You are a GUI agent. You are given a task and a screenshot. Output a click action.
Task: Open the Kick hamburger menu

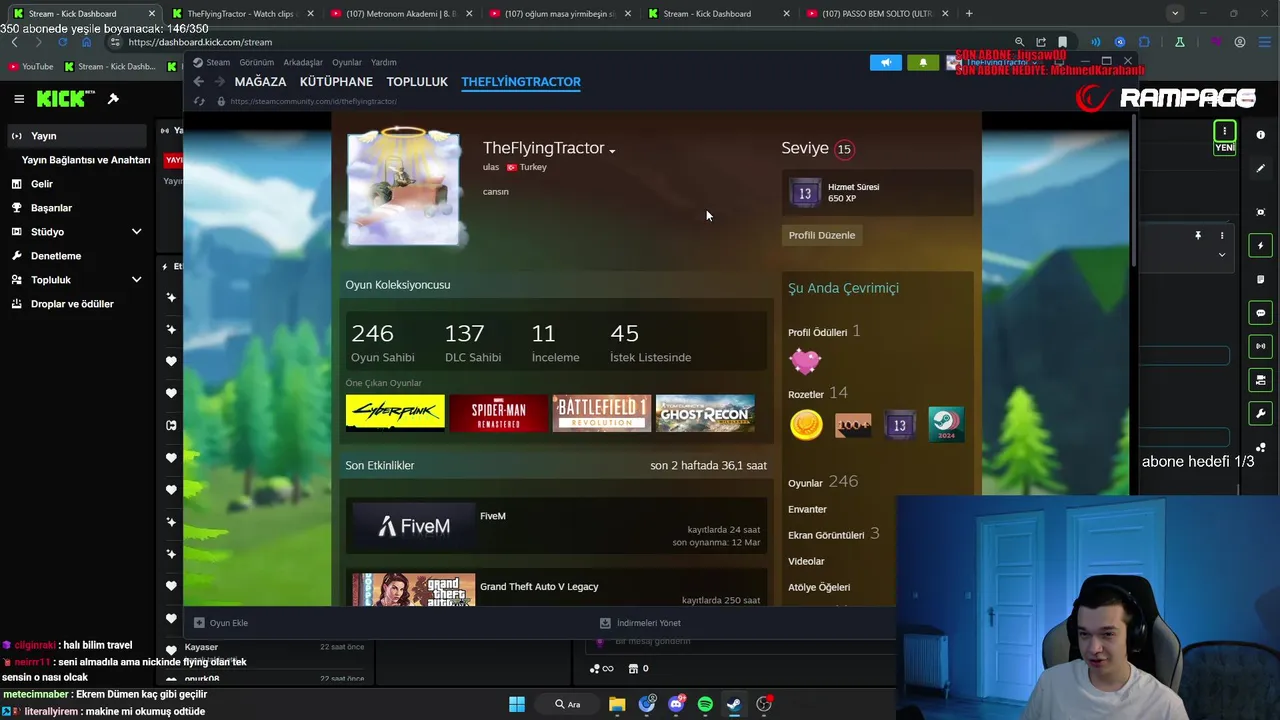19,98
